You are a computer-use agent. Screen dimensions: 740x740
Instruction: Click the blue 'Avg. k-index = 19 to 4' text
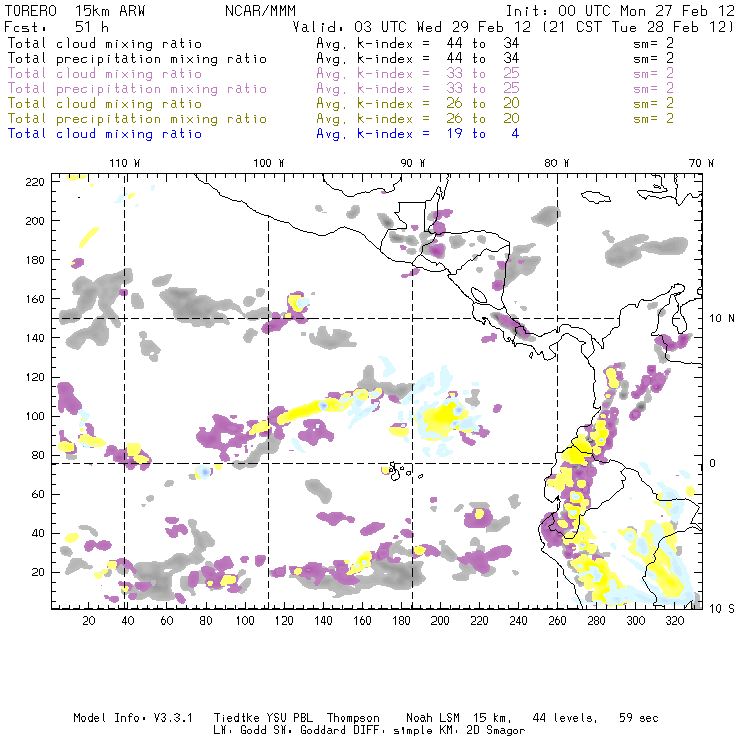(x=418, y=134)
